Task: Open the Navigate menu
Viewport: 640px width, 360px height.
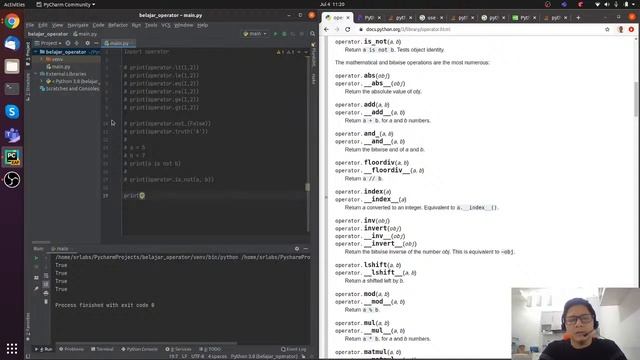Action: pyautogui.click(x=78, y=25)
